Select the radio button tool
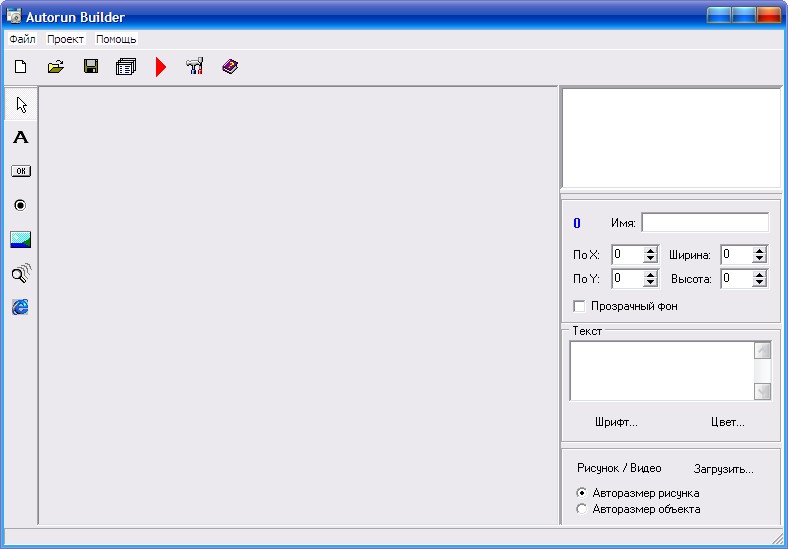Viewport: 788px width, 549px height. pyautogui.click(x=20, y=205)
